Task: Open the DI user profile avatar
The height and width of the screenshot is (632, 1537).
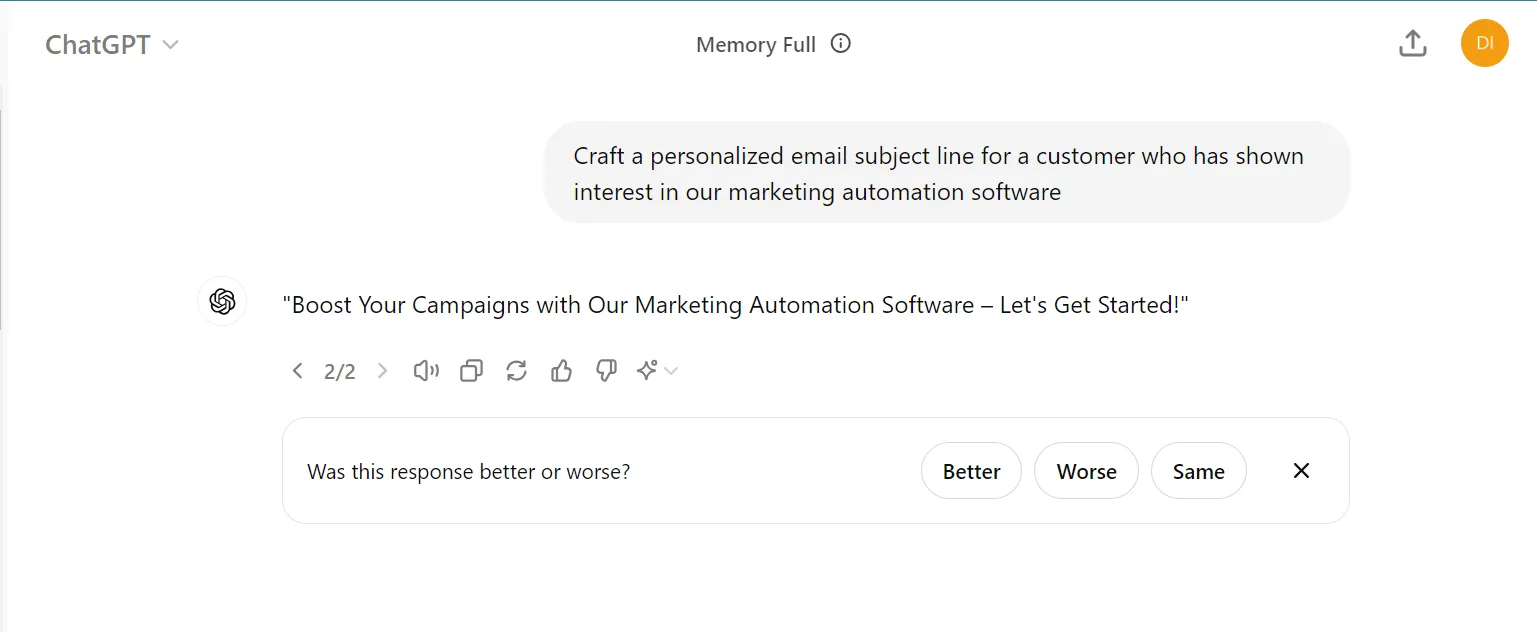Action: (x=1484, y=44)
